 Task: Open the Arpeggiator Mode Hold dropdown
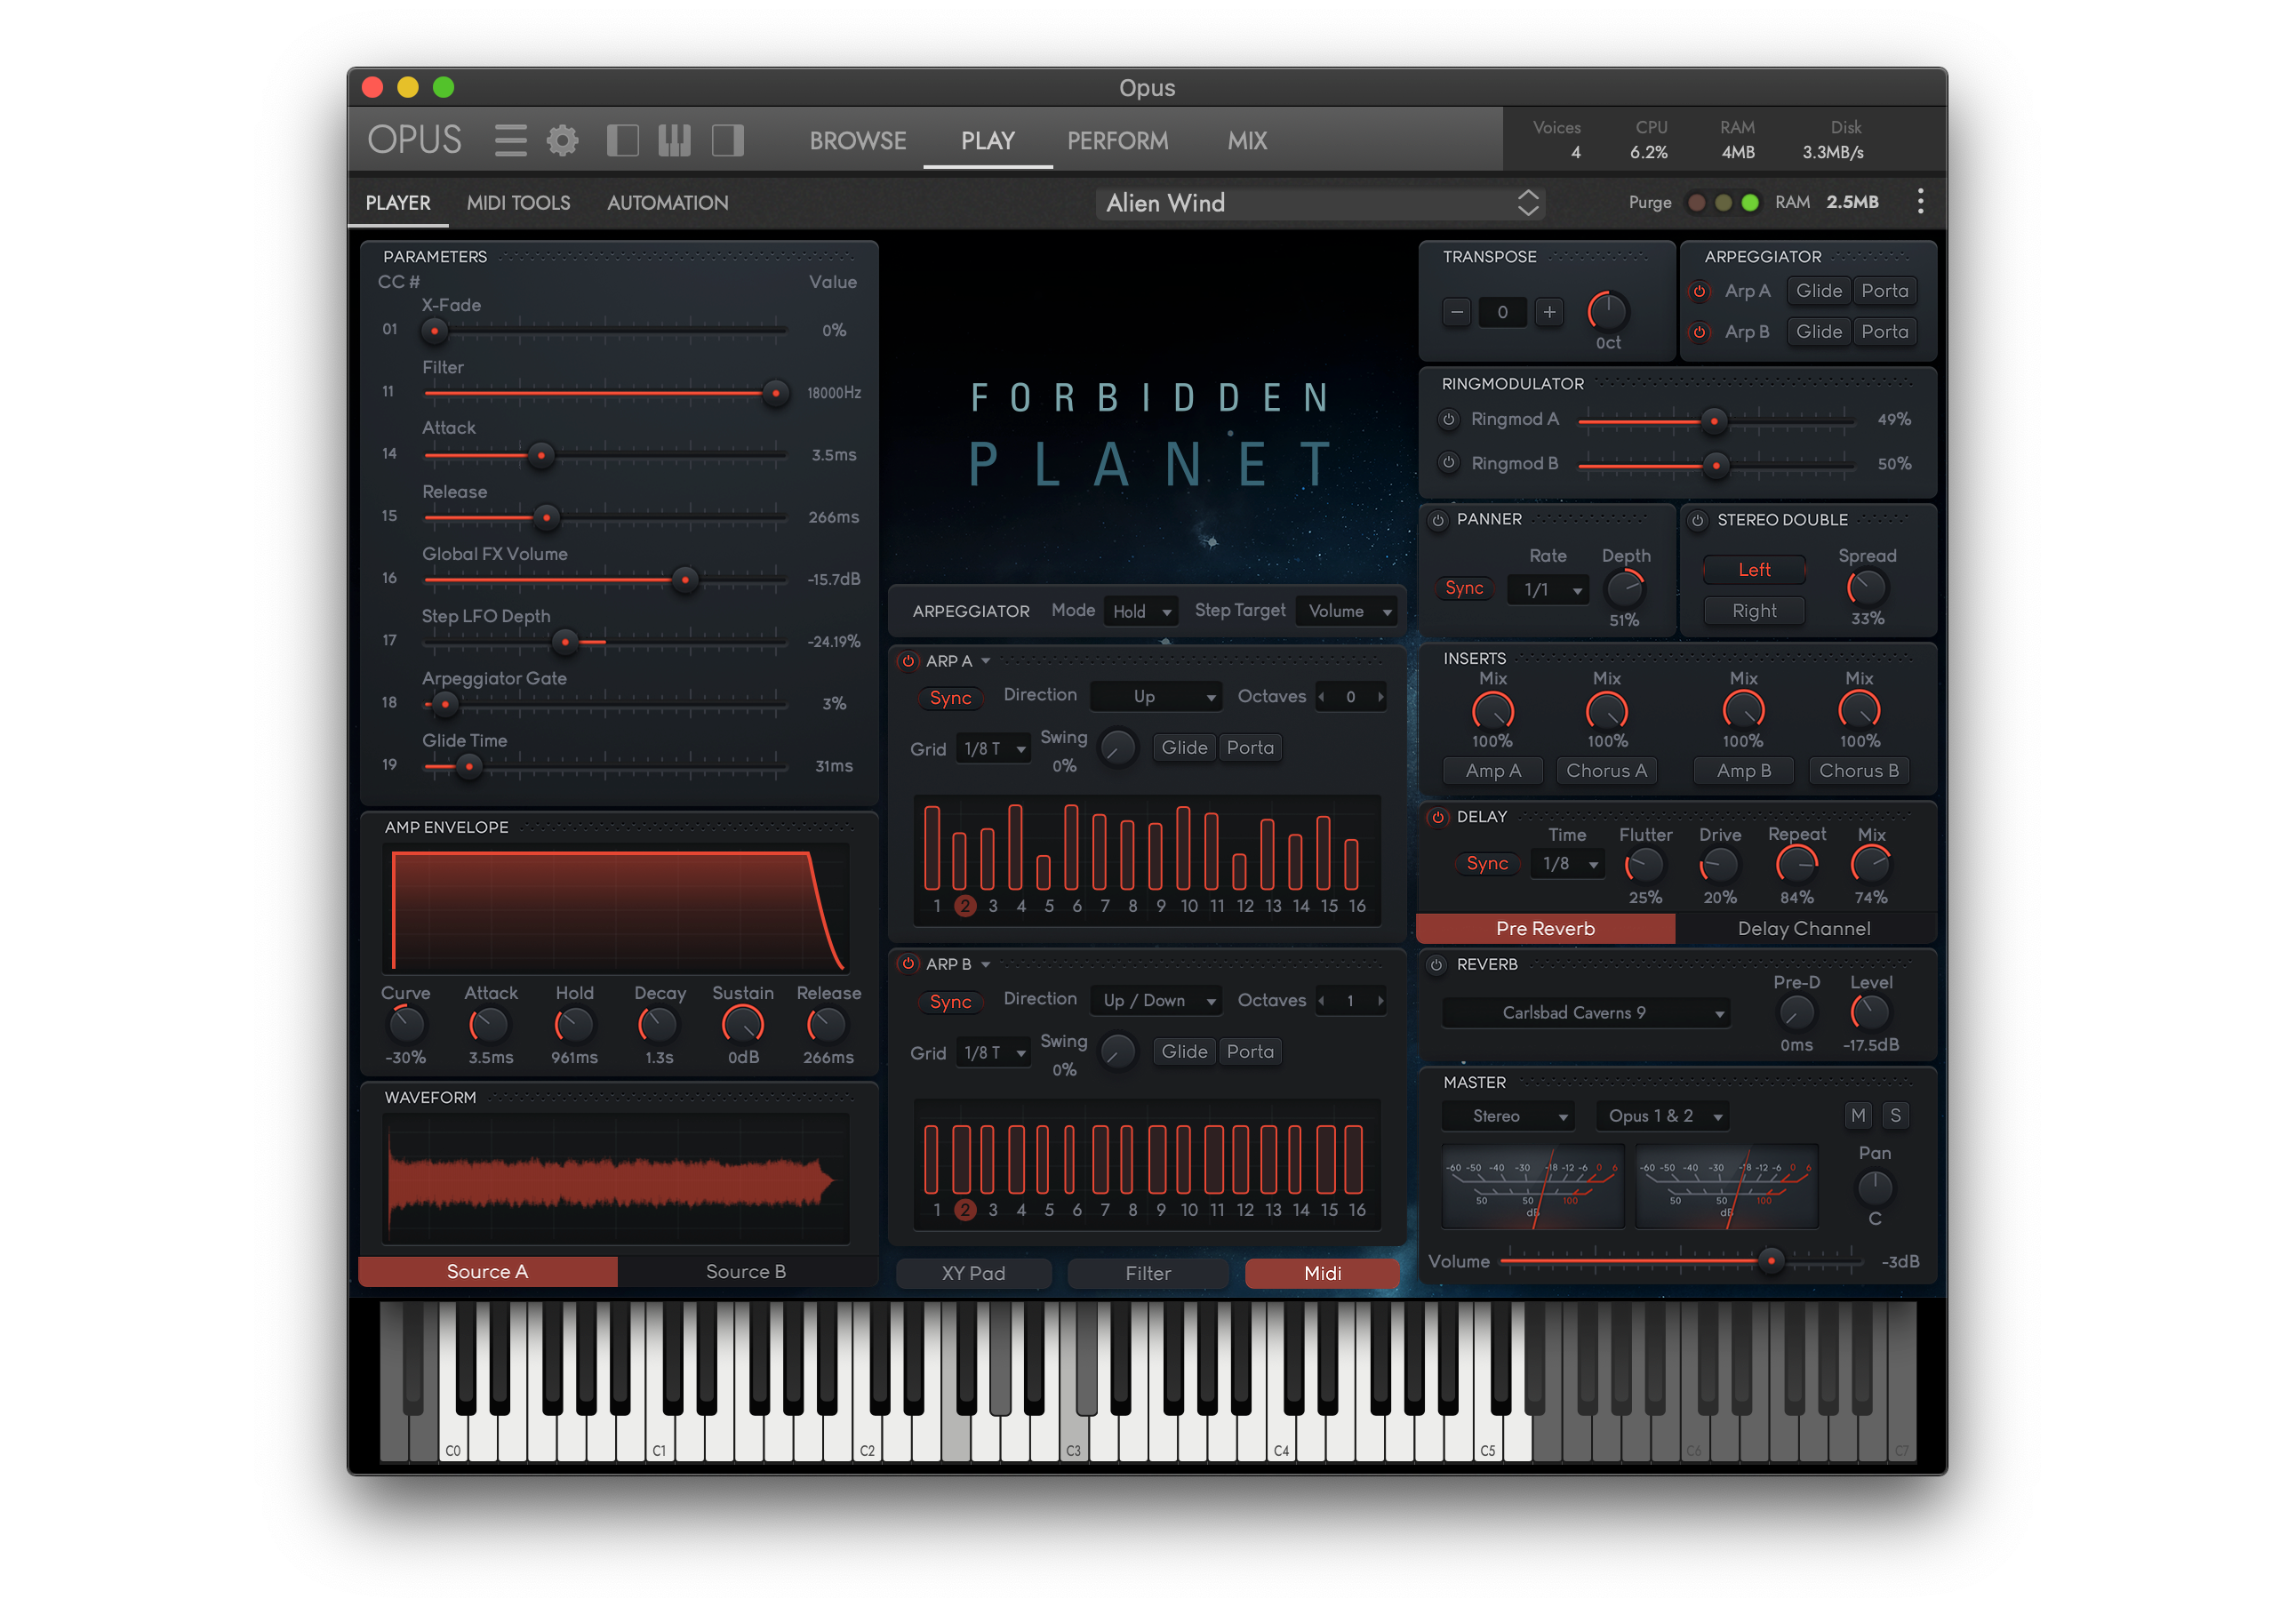(1140, 611)
